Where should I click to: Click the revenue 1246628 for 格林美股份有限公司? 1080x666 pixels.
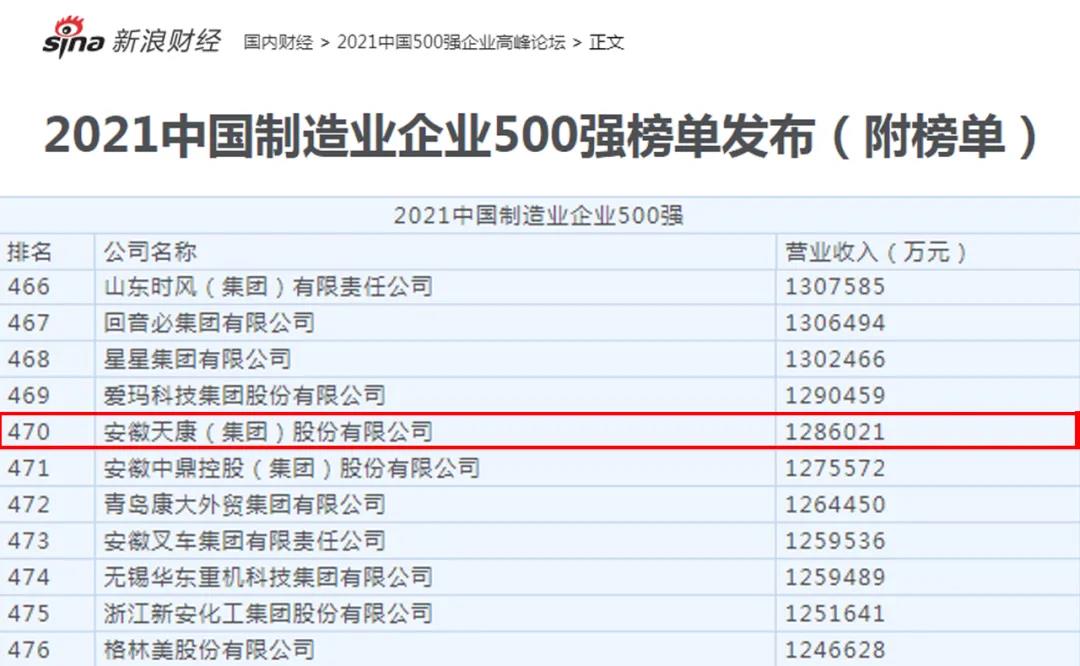coord(836,649)
